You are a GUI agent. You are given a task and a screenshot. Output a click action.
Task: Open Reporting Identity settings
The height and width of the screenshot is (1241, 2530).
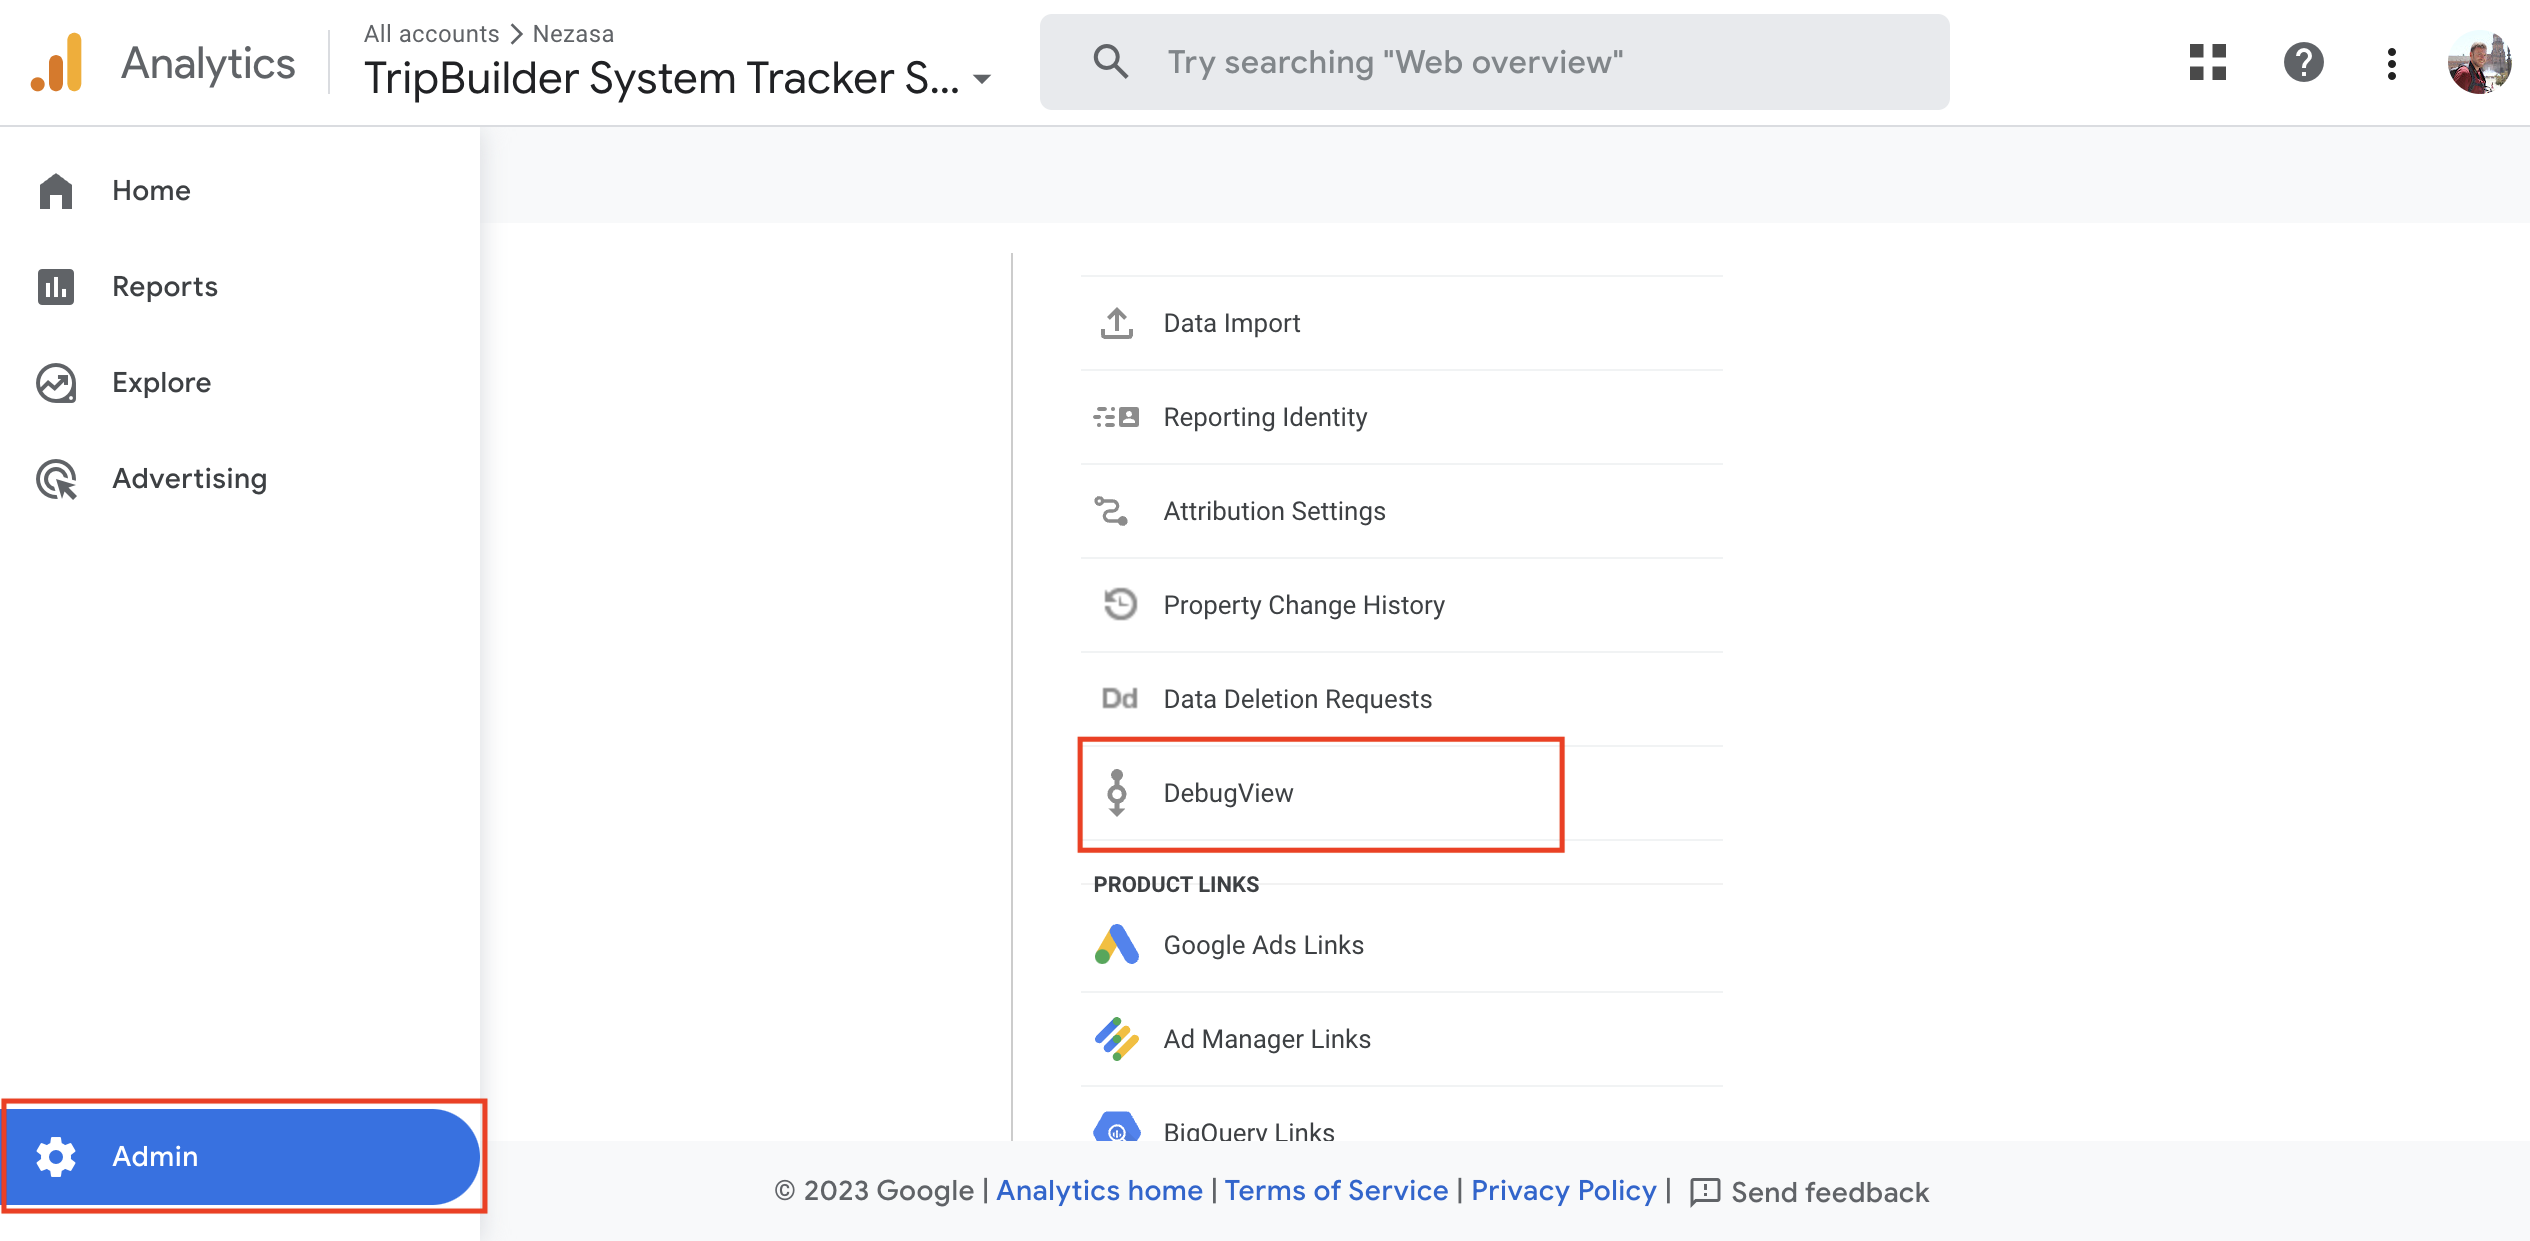click(1401, 417)
